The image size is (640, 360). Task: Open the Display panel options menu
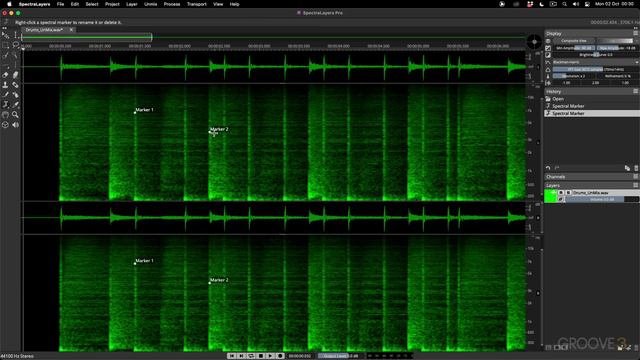[636, 33]
